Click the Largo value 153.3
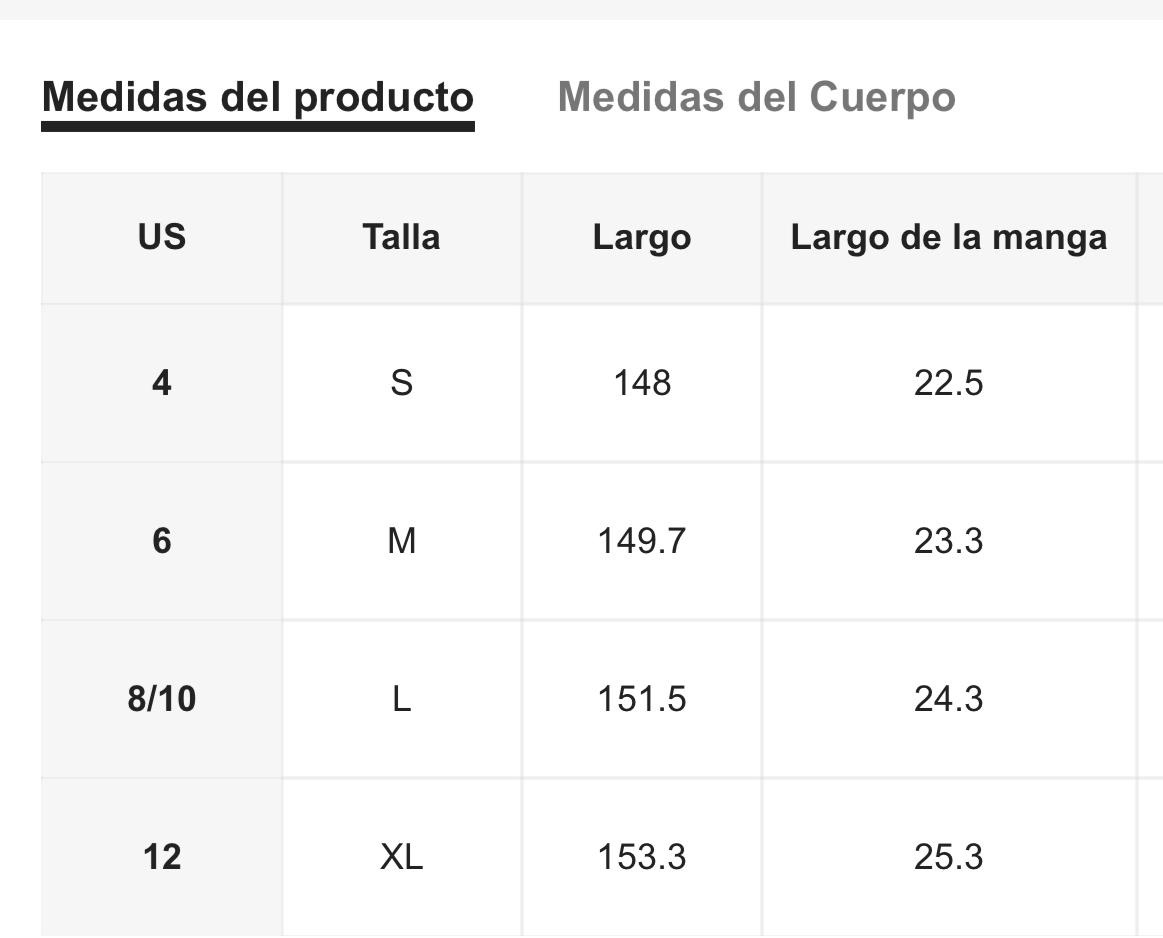This screenshot has height=938, width=1163. [x=642, y=857]
